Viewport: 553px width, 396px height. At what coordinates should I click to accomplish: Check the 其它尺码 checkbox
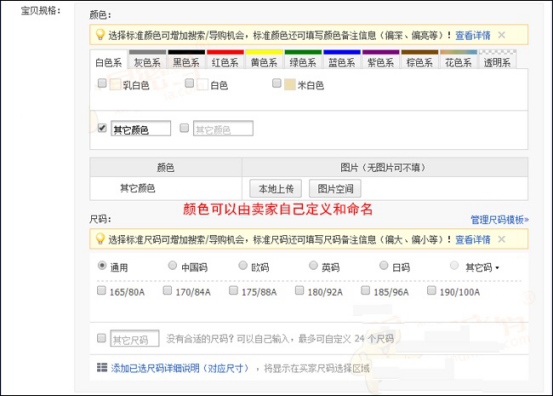pos(101,338)
